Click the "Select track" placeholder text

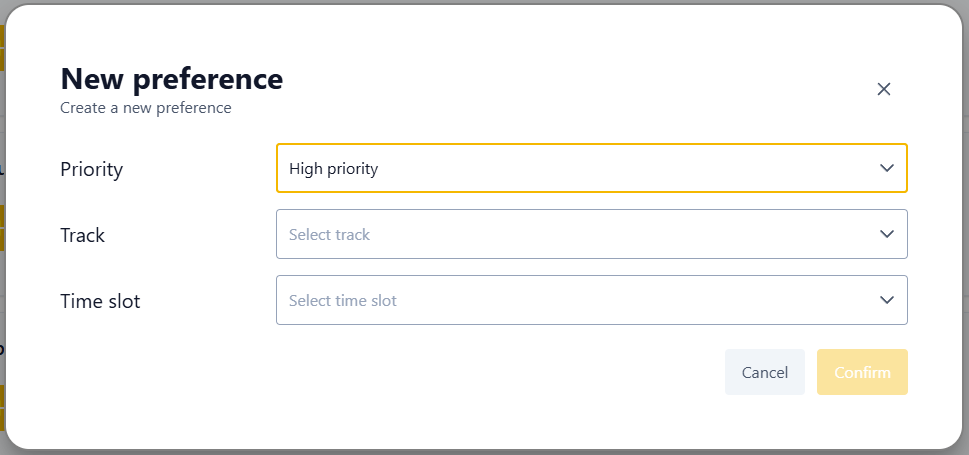click(329, 234)
